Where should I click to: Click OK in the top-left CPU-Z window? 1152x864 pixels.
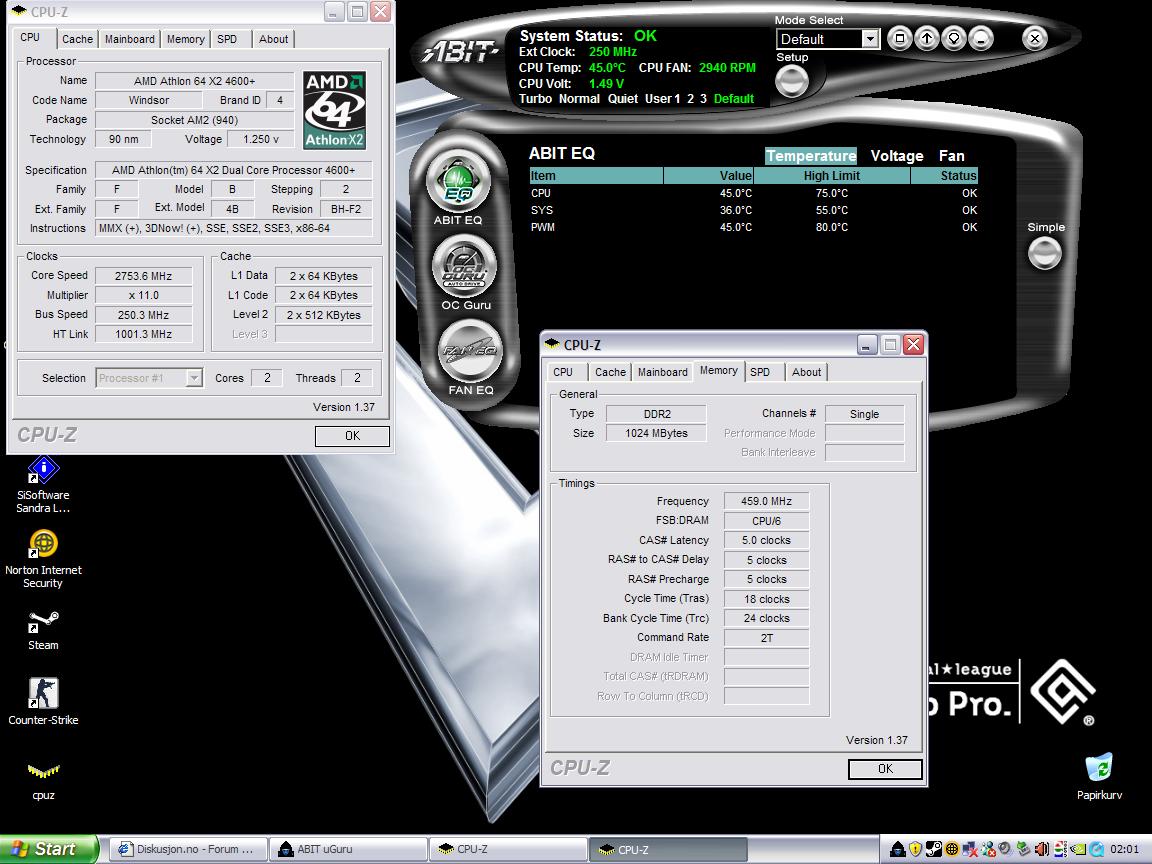click(x=353, y=436)
